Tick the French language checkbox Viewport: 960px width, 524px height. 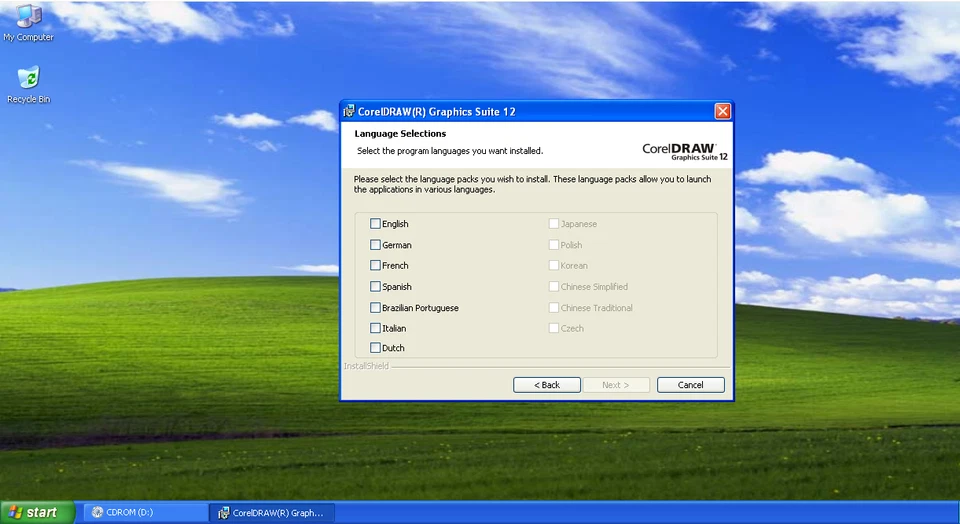(375, 266)
